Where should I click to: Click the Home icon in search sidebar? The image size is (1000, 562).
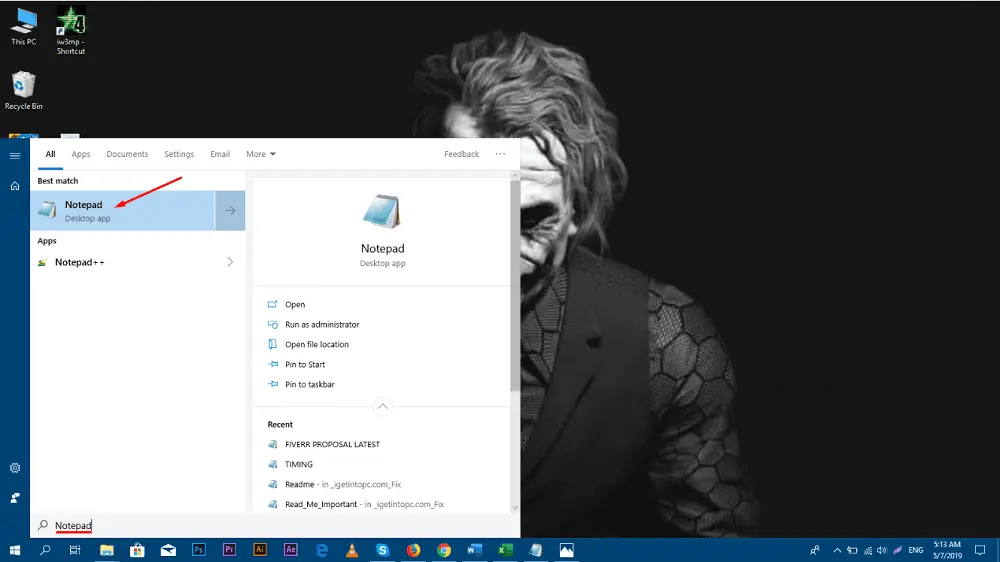tap(15, 186)
